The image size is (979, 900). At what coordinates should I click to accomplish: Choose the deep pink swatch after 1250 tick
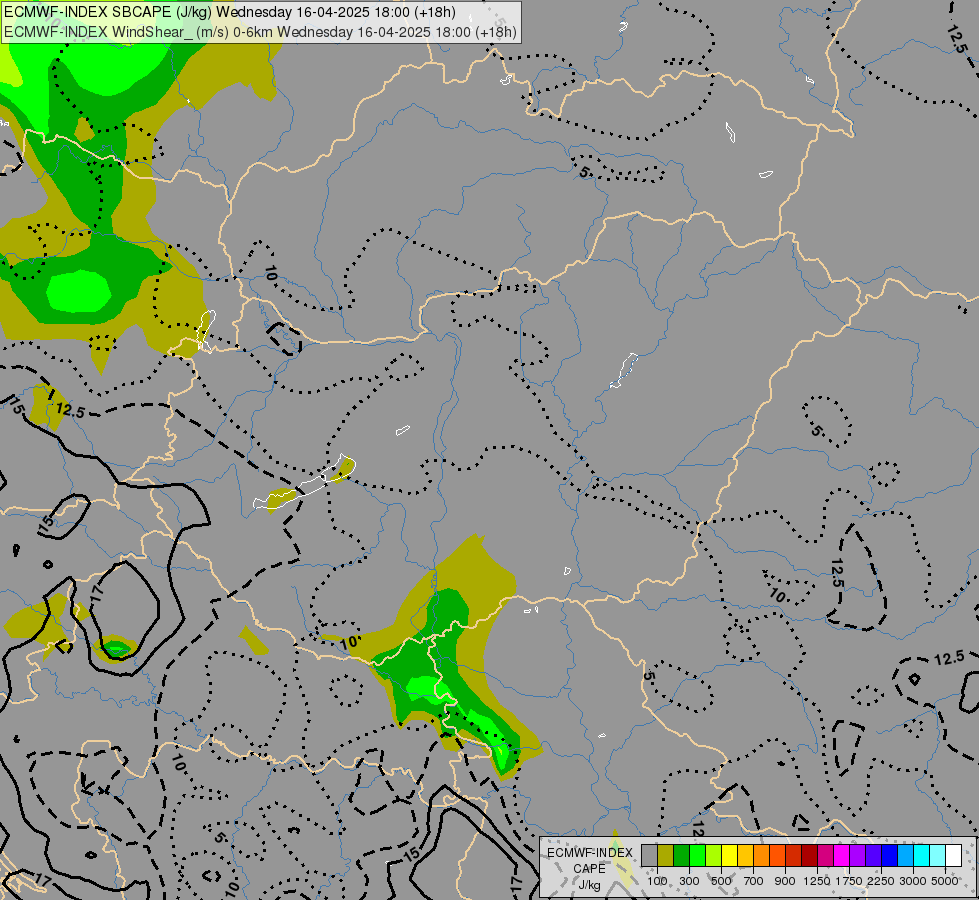coord(825,856)
